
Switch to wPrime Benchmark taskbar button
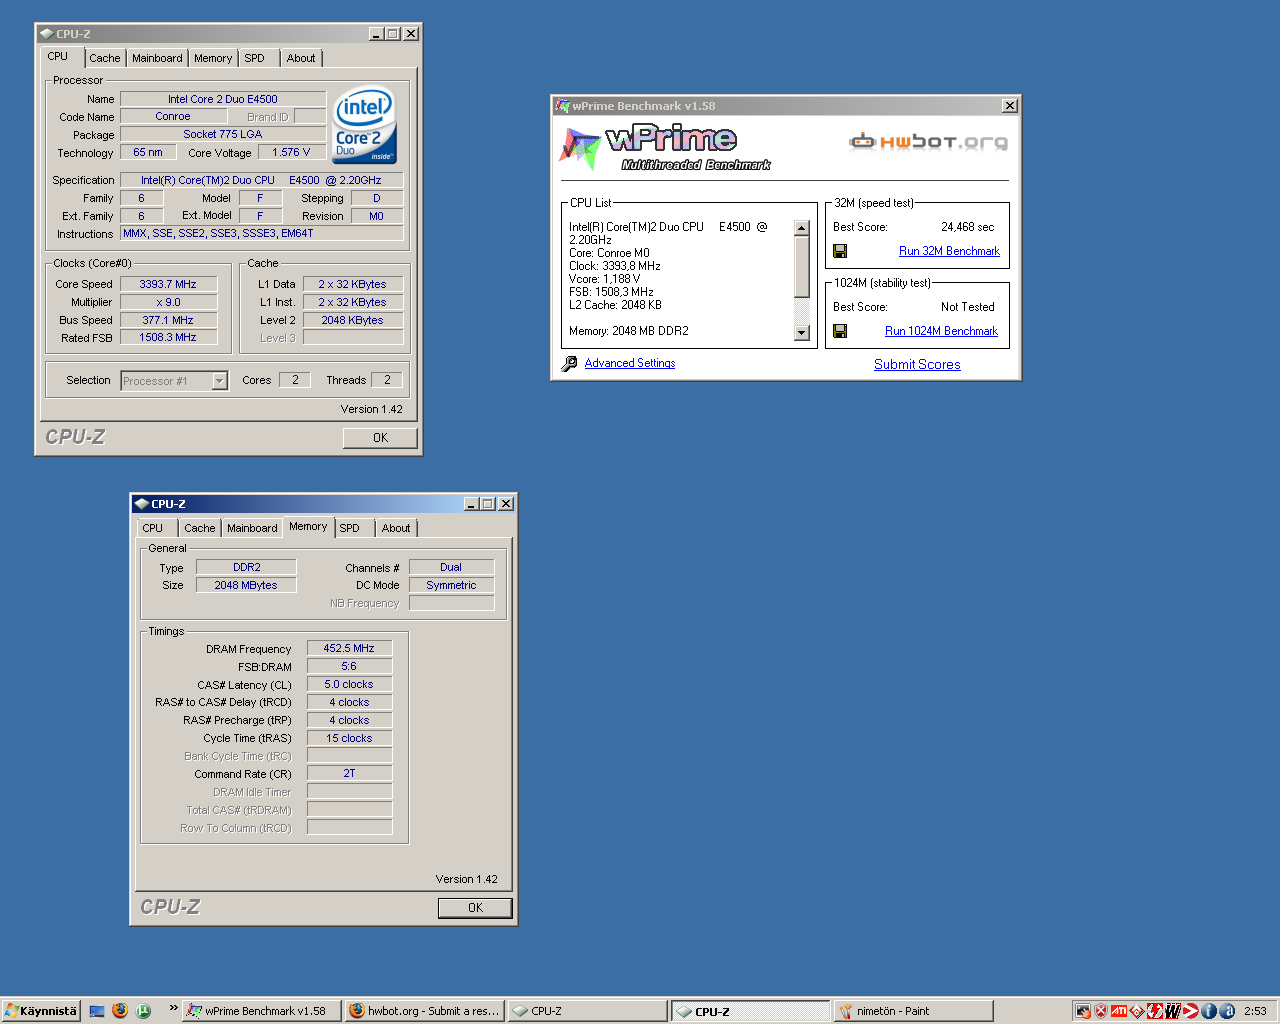coord(262,1011)
